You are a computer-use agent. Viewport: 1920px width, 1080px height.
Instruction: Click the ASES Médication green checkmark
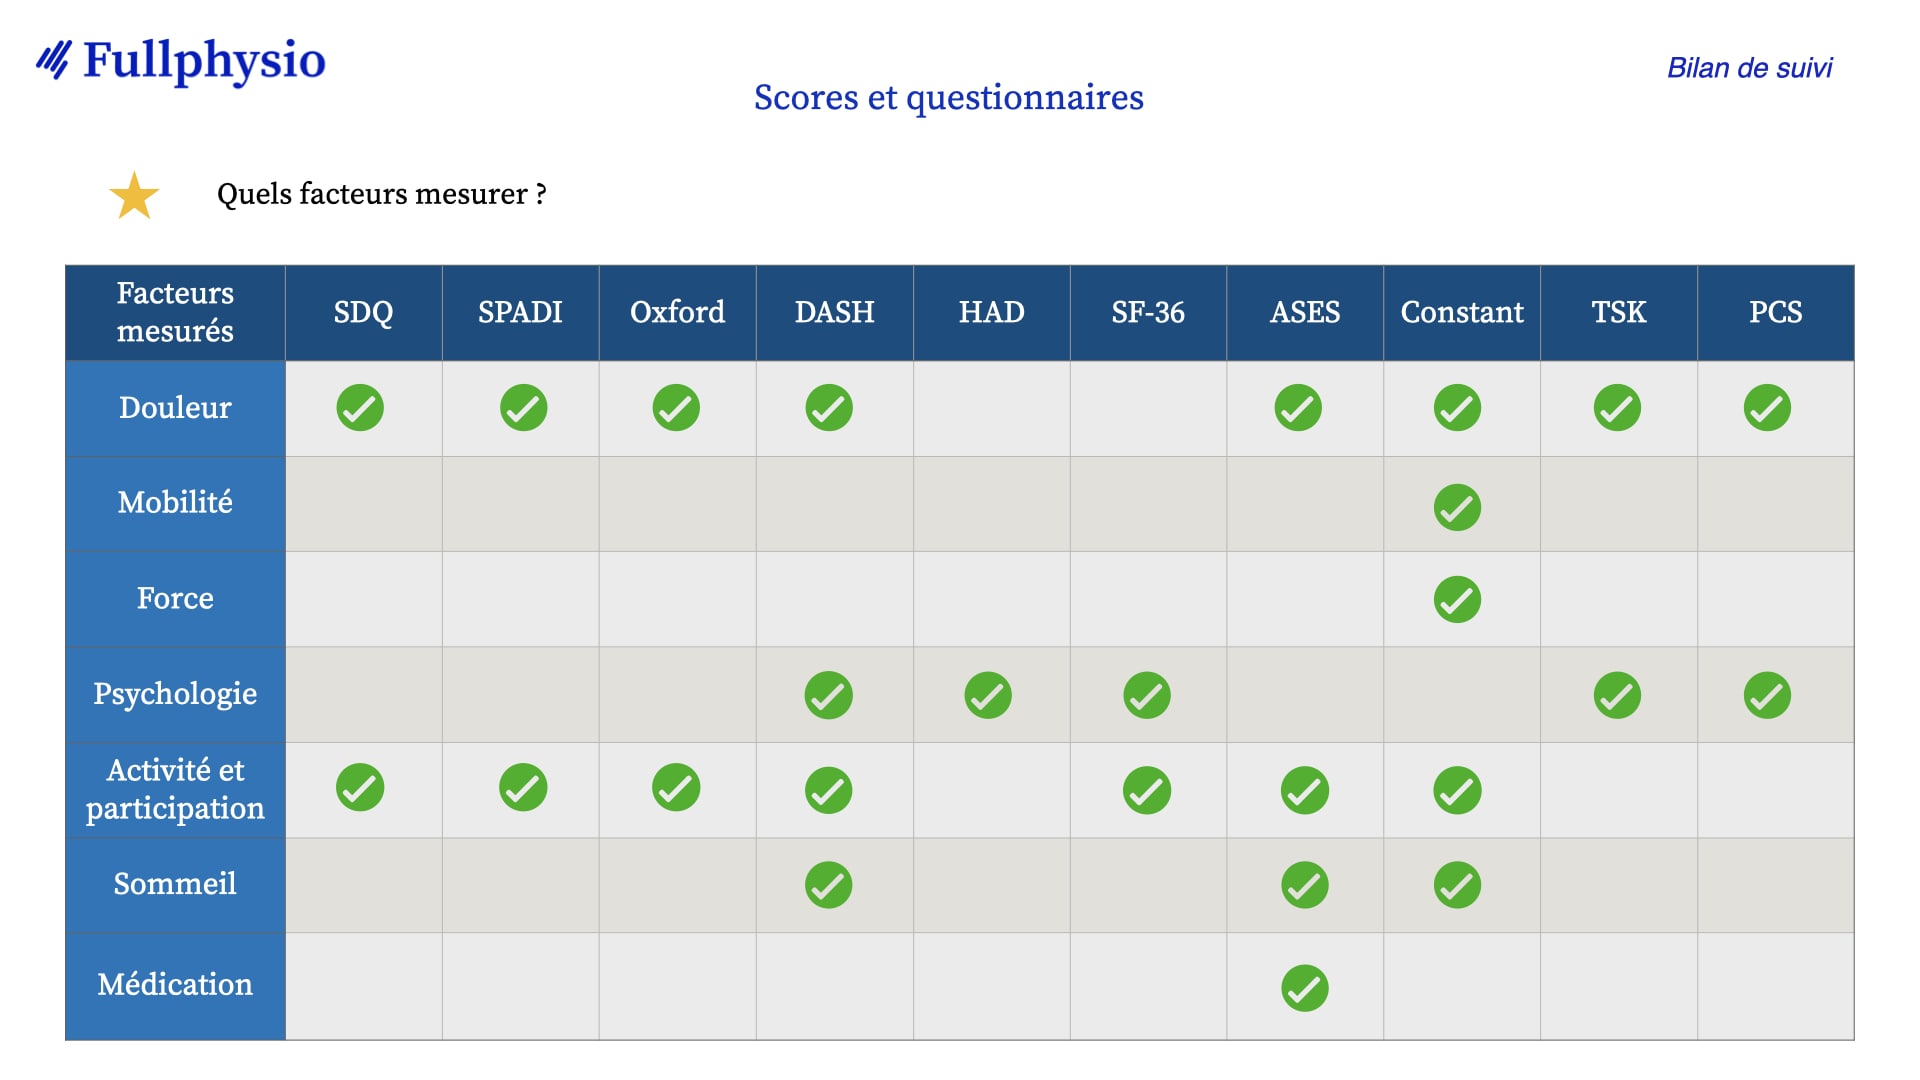tap(1305, 988)
